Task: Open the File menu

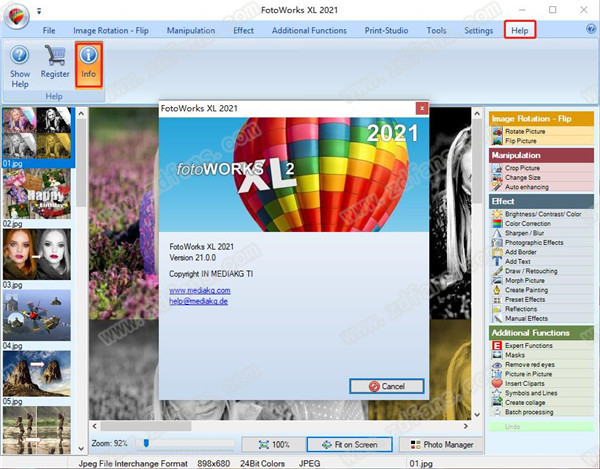Action: pyautogui.click(x=49, y=30)
